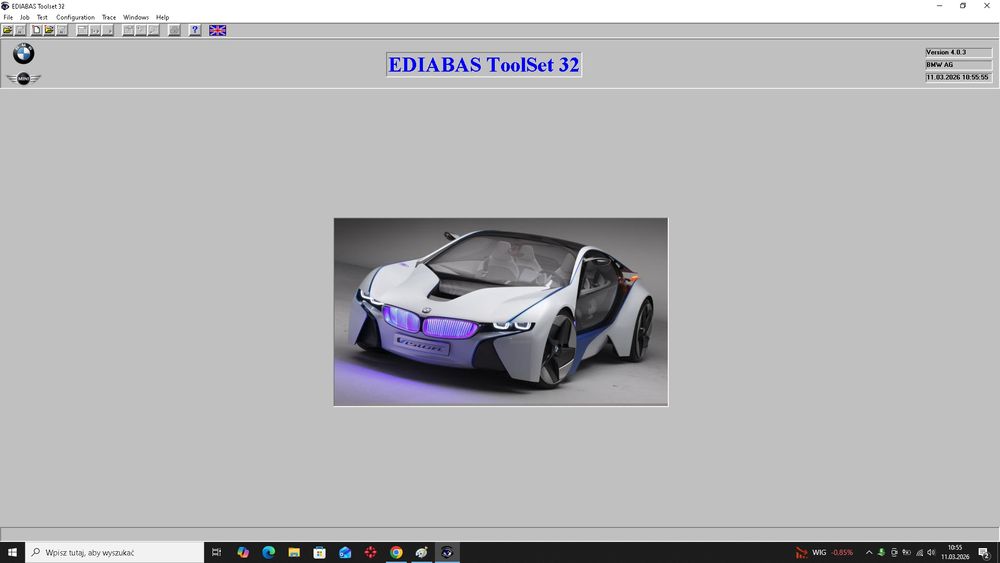Viewport: 1000px width, 563px height.
Task: Open the volume speaker tray icon
Action: click(x=931, y=552)
